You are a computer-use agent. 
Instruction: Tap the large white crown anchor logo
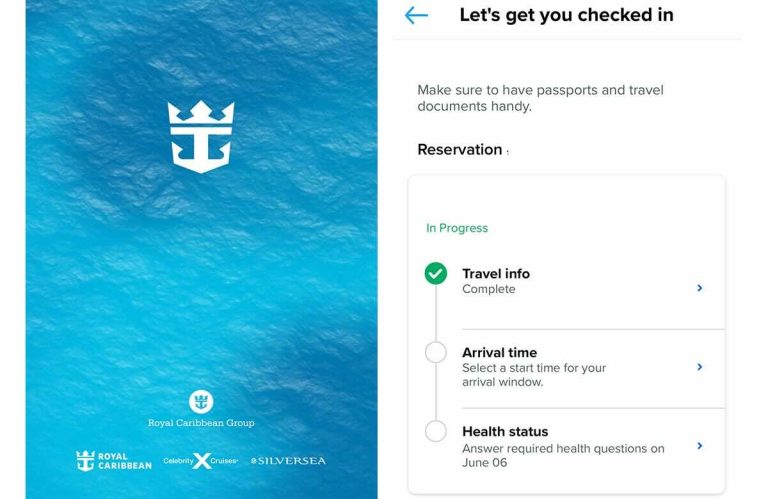[201, 137]
